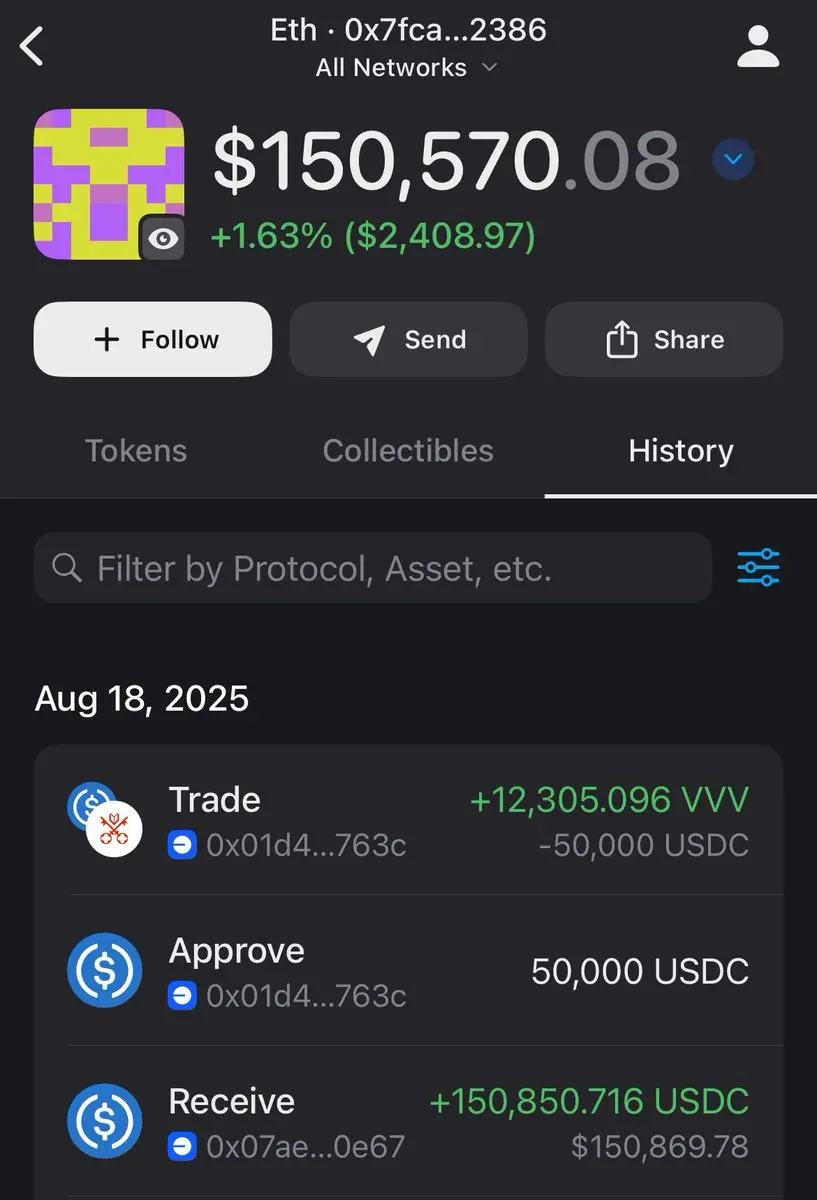The image size is (817, 1200).
Task: Focus the Filter by Protocol search field
Action: pos(373,568)
